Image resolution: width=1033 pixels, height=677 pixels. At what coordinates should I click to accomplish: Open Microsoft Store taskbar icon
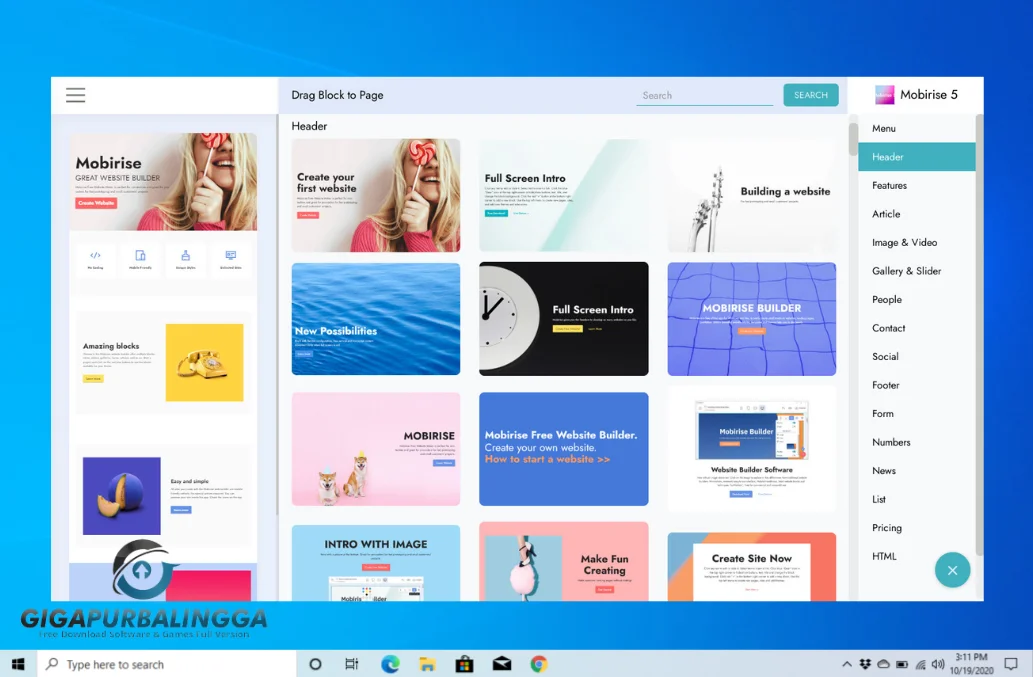point(464,664)
